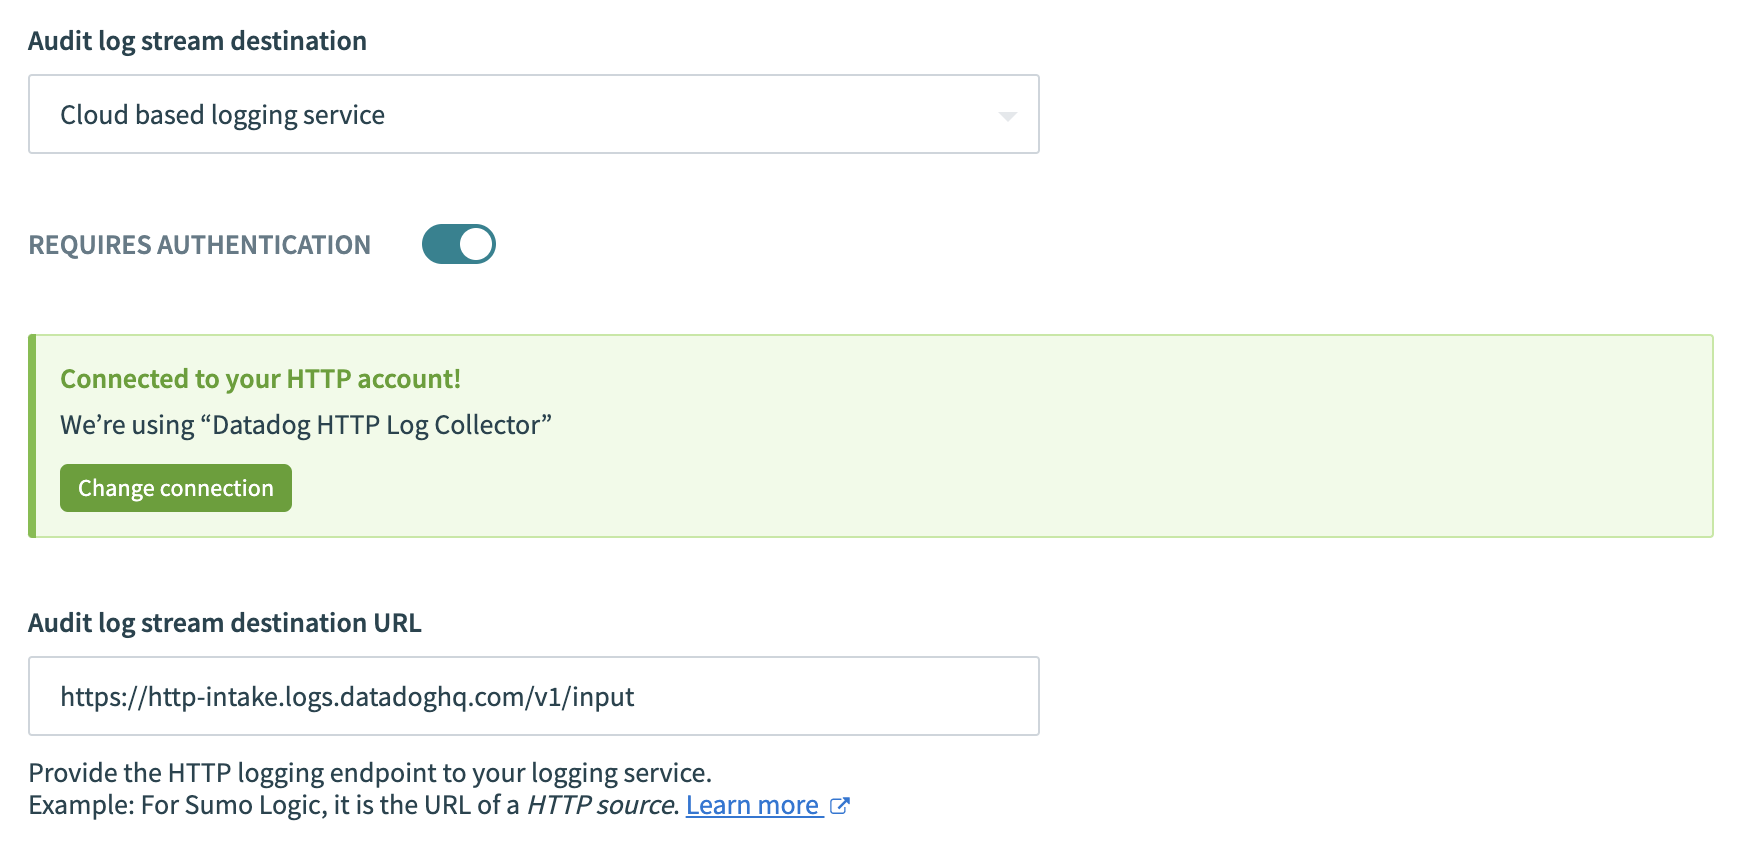Select the Datadog HTTP Log Collector message text
Image resolution: width=1750 pixels, height=842 pixels.
pos(306,425)
